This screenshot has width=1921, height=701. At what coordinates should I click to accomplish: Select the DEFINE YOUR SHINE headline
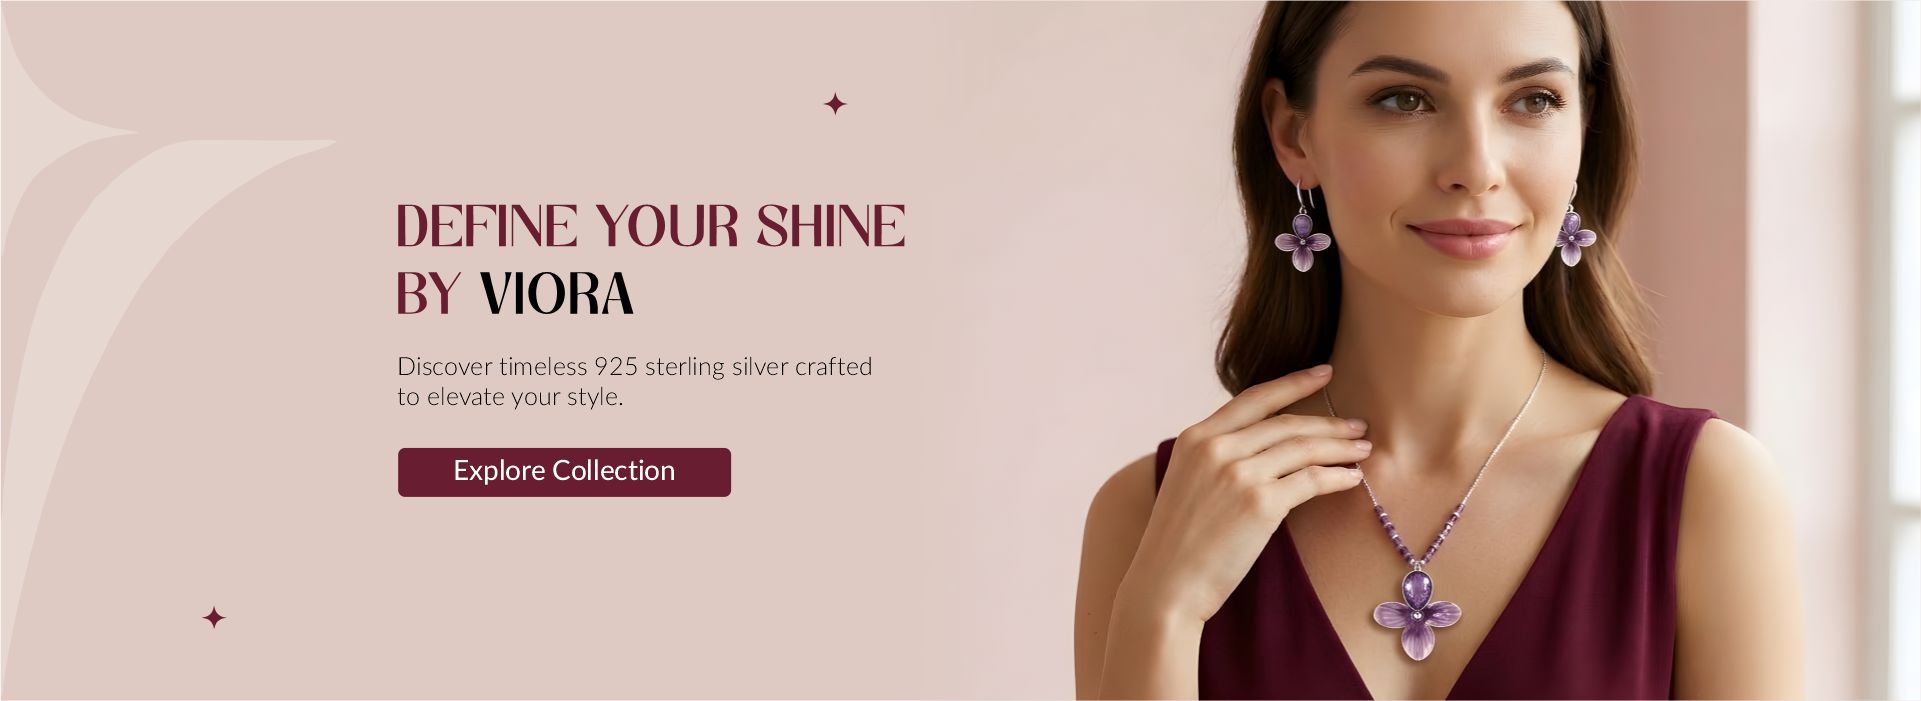click(651, 226)
